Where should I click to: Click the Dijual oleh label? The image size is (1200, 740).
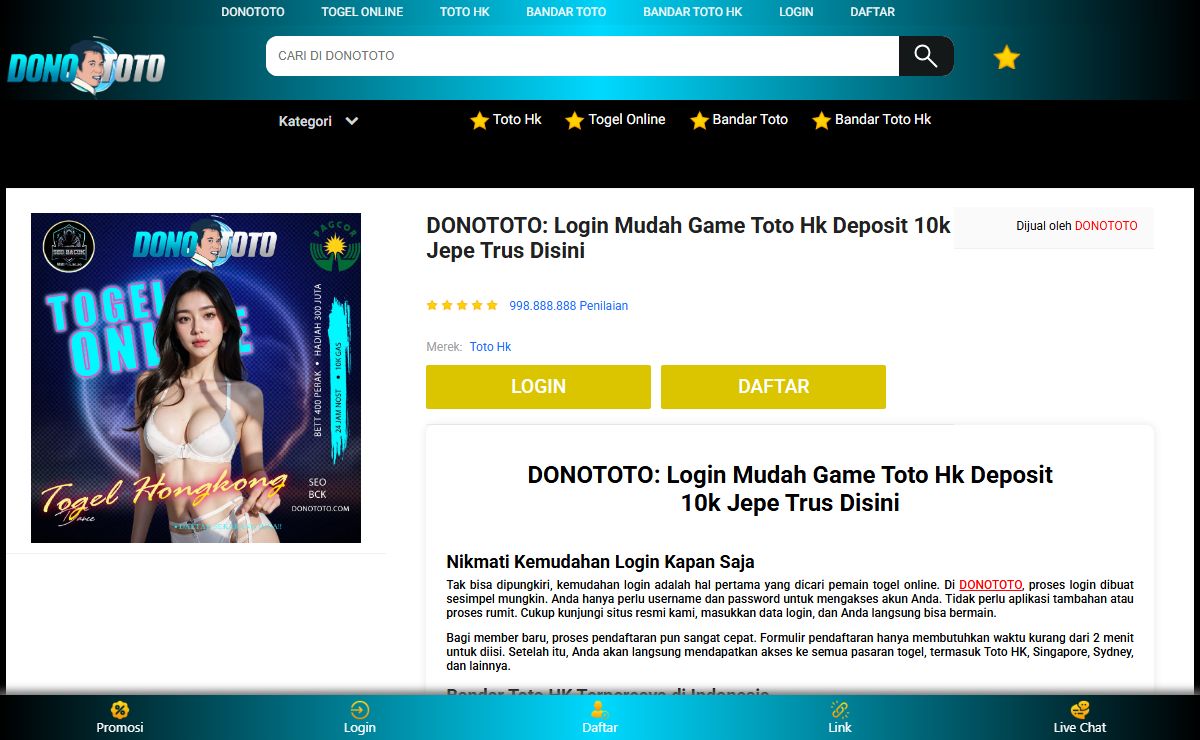click(x=1044, y=226)
